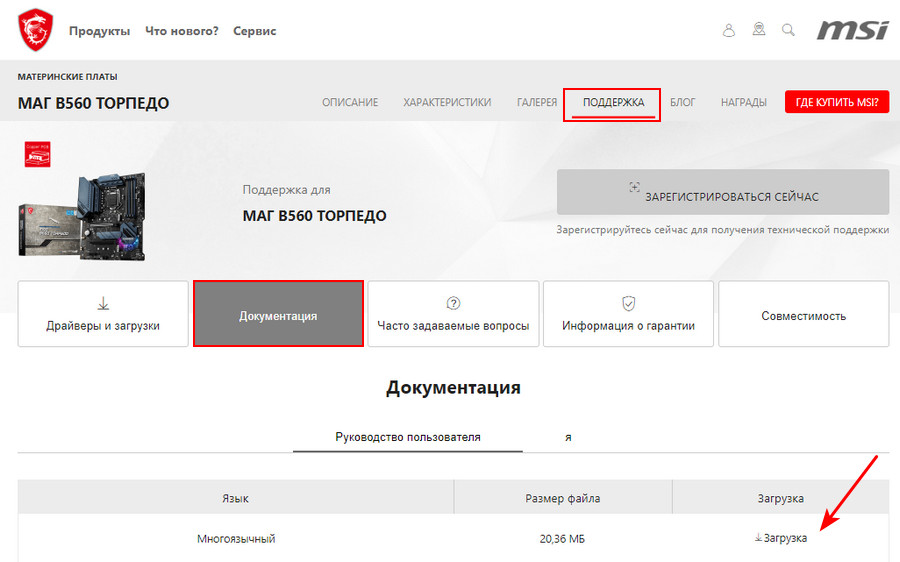
Task: Select the Документация section button
Action: (x=278, y=313)
